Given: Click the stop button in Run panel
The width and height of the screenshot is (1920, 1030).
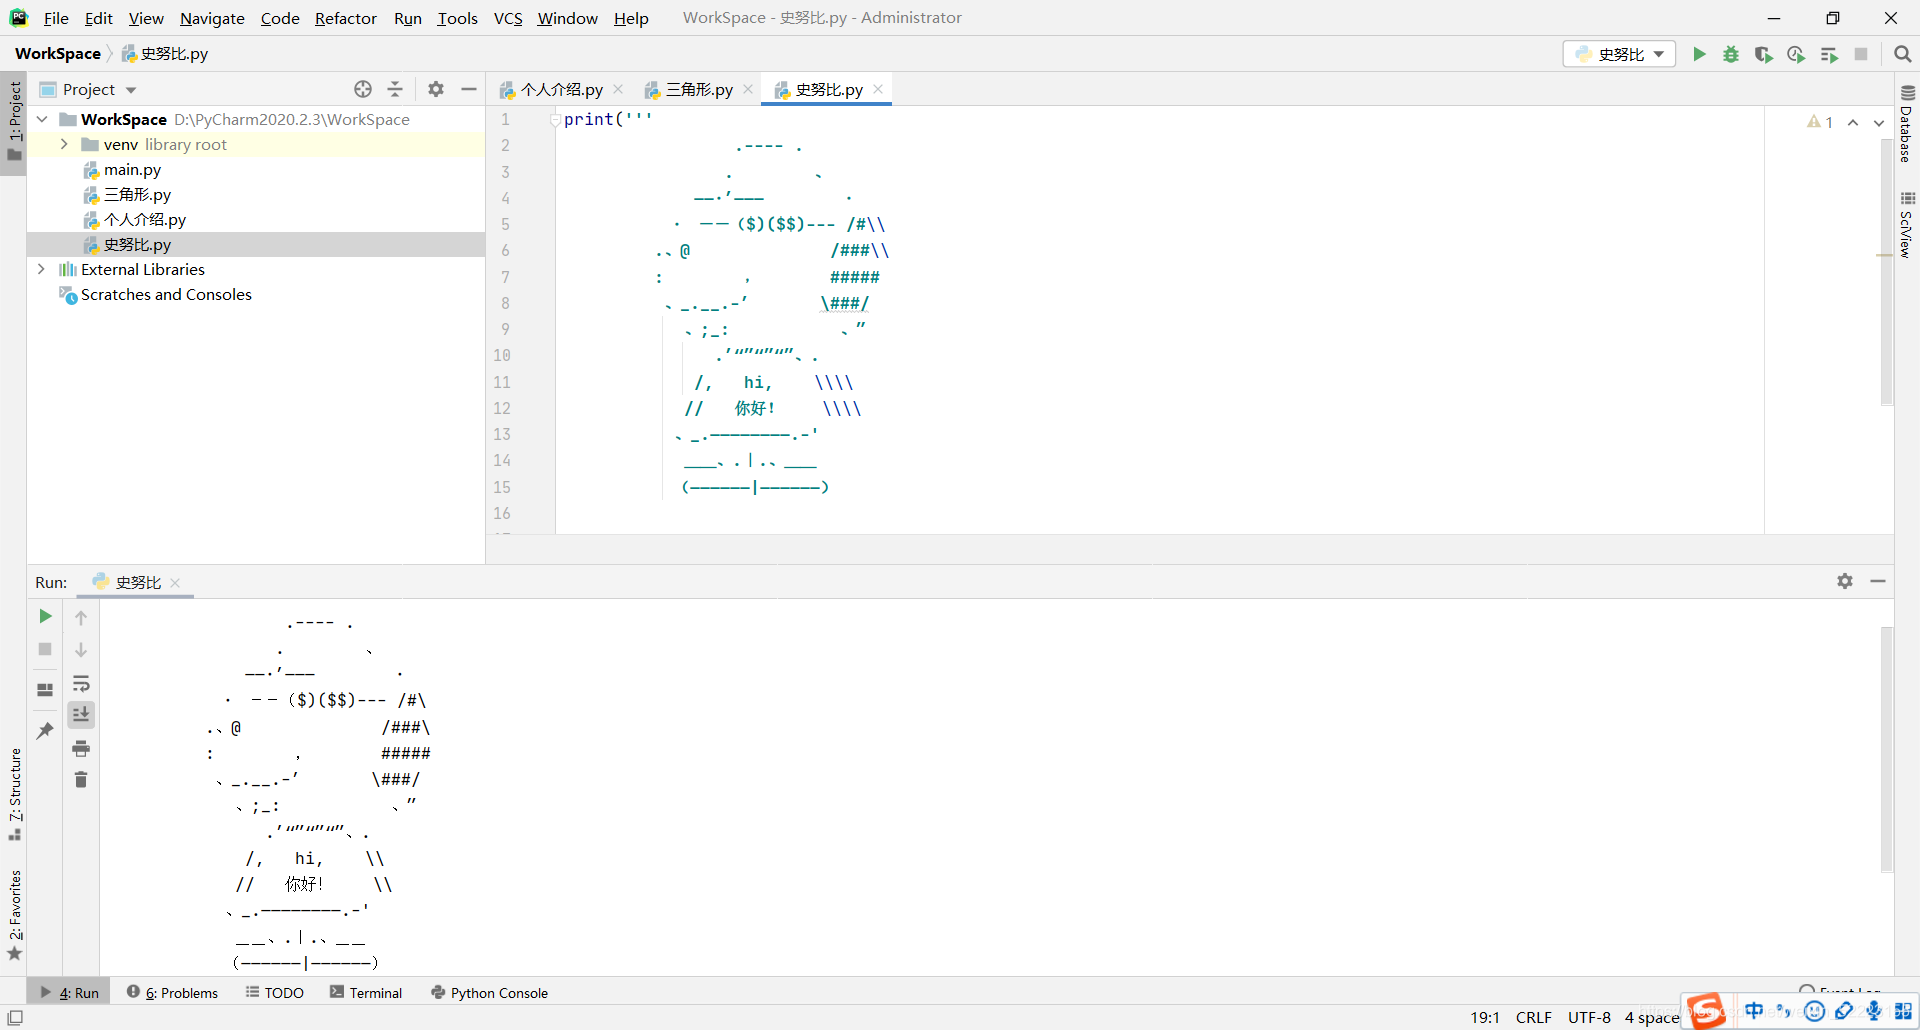Looking at the screenshot, I should click(x=45, y=649).
